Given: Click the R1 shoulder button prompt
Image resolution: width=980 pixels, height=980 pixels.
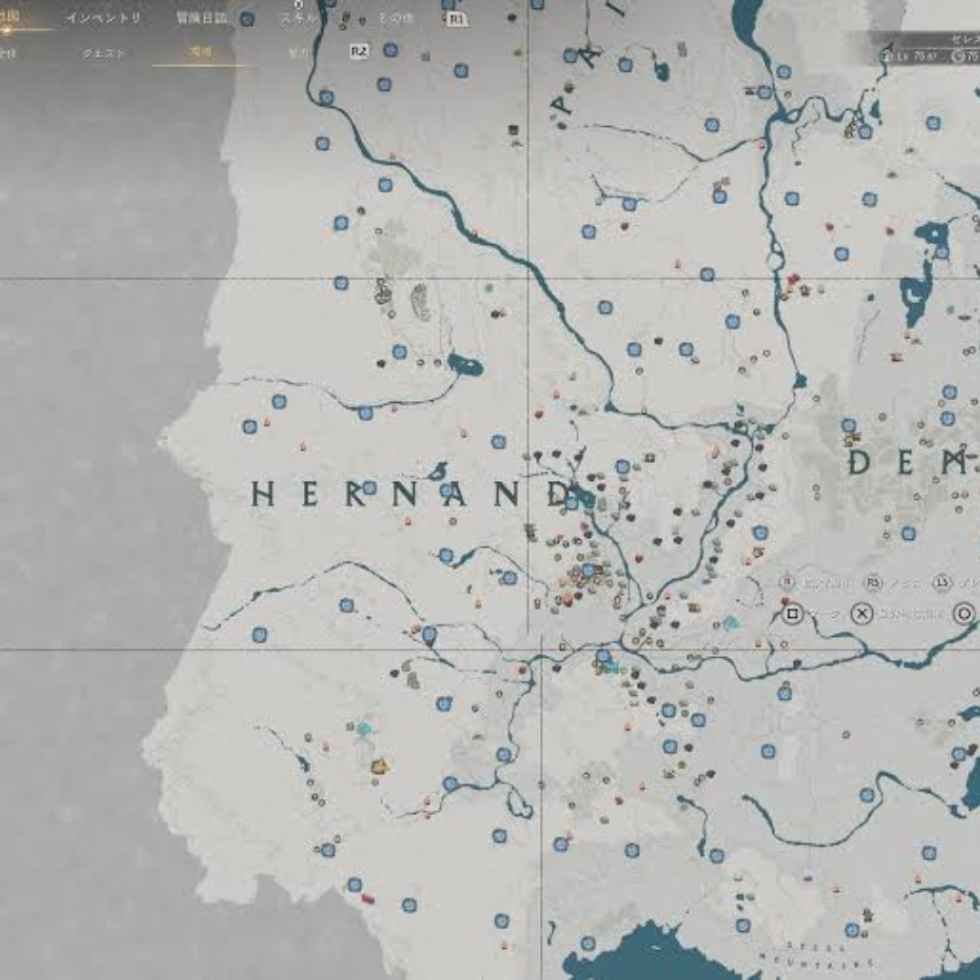Looking at the screenshot, I should pyautogui.click(x=457, y=19).
